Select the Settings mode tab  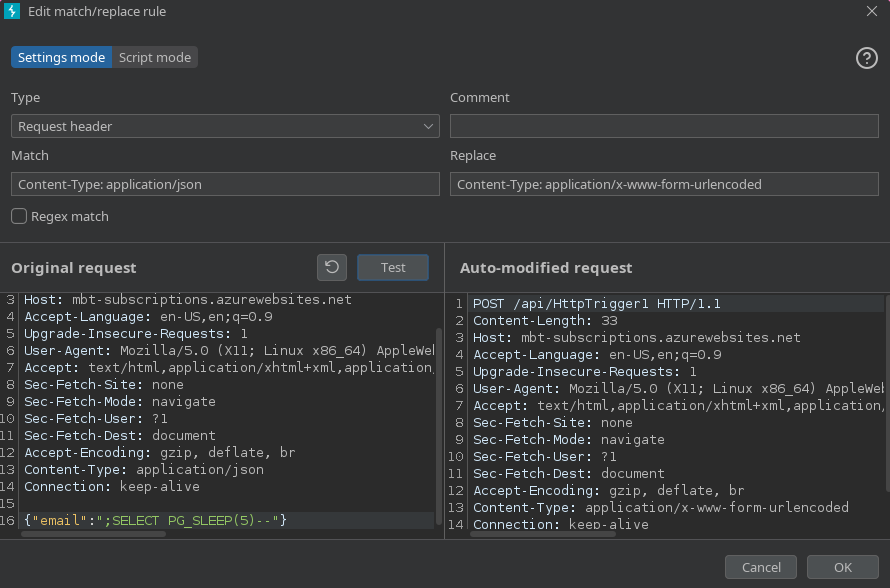point(61,57)
